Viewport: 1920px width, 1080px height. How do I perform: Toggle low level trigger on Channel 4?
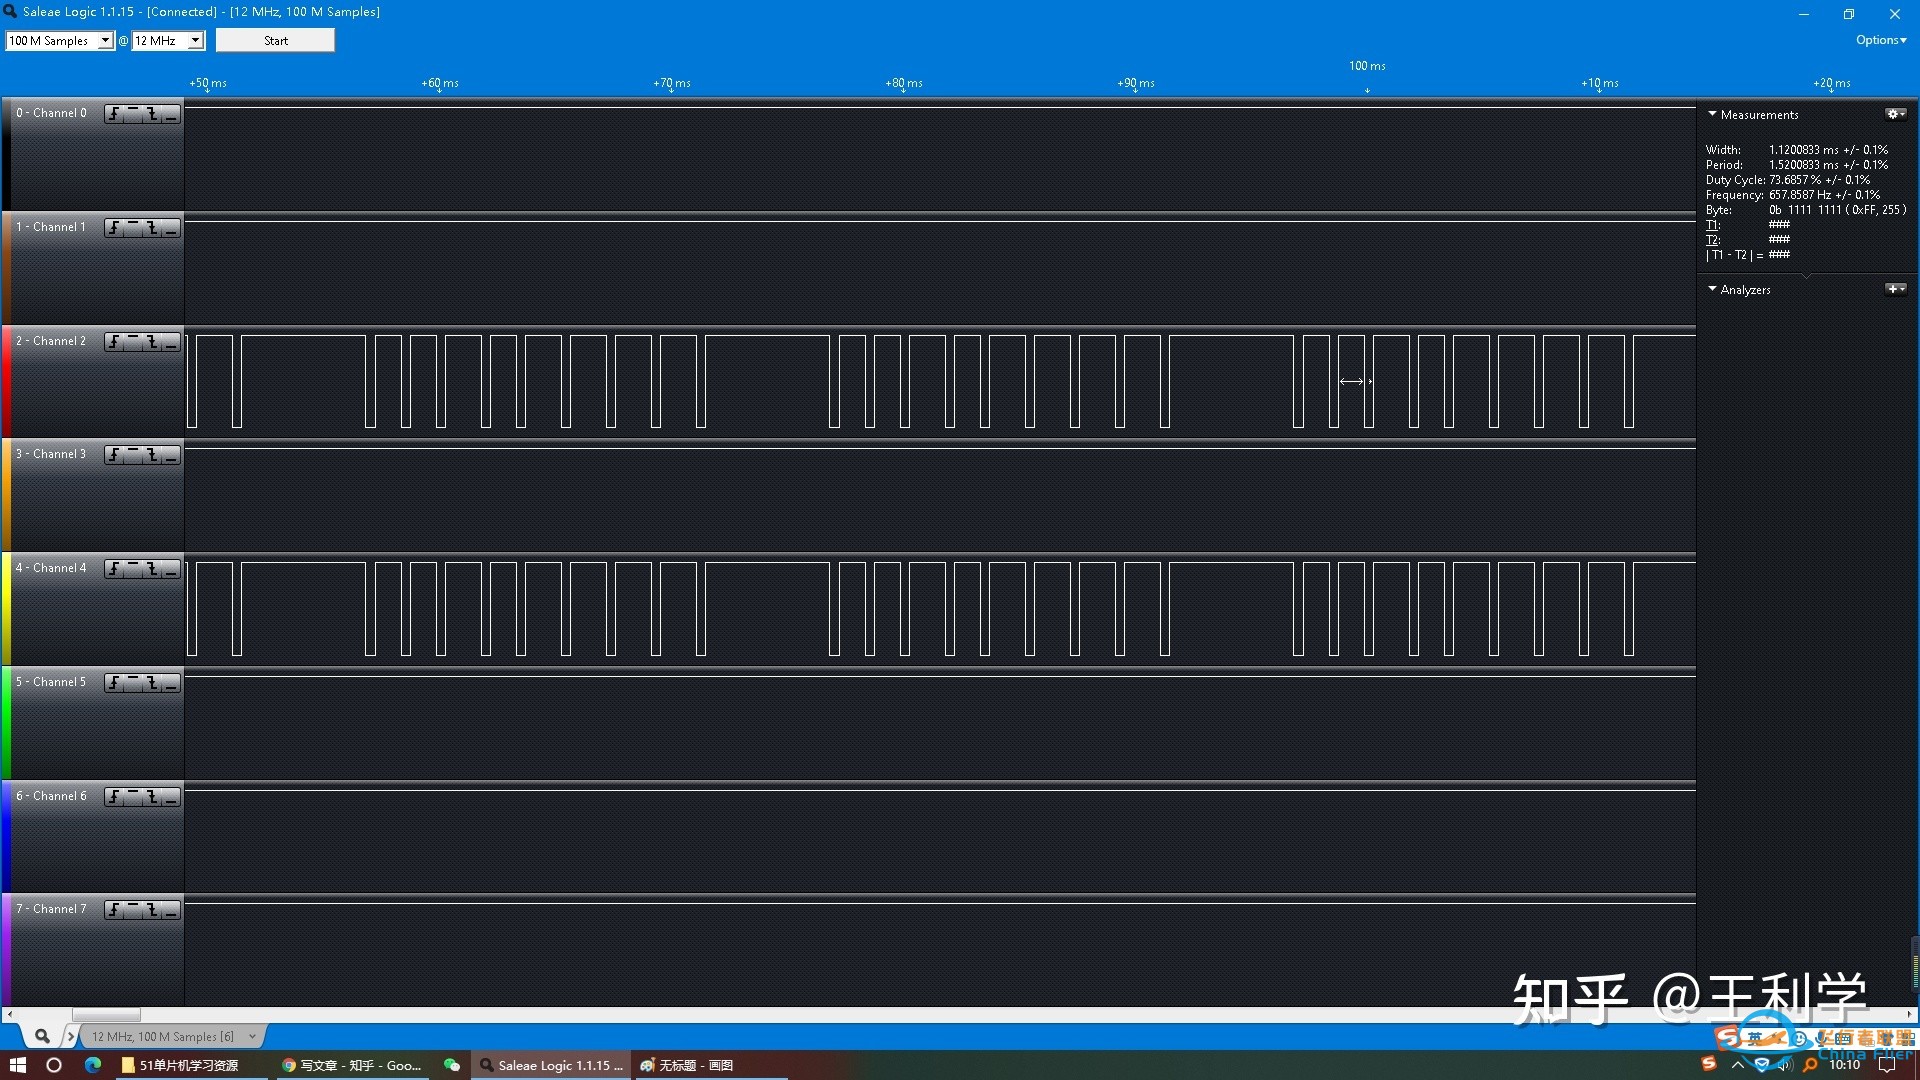(171, 569)
